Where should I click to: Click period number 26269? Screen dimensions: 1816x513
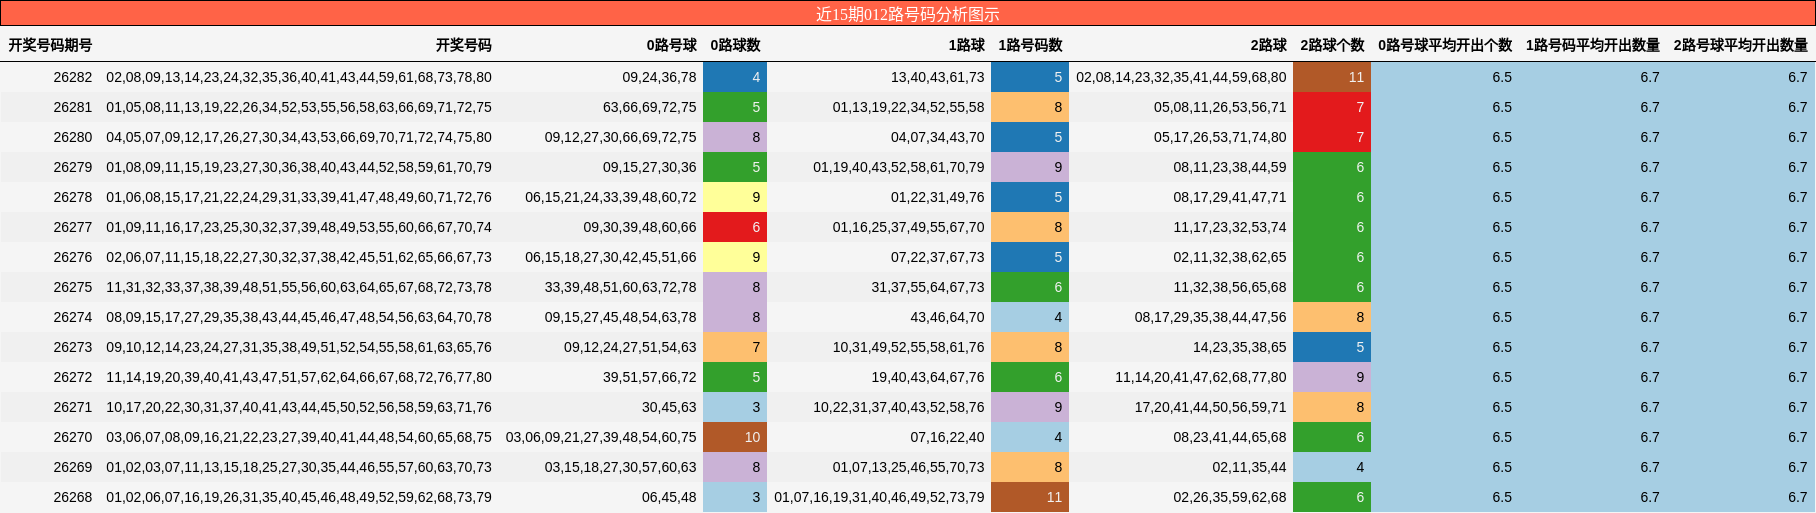point(73,467)
